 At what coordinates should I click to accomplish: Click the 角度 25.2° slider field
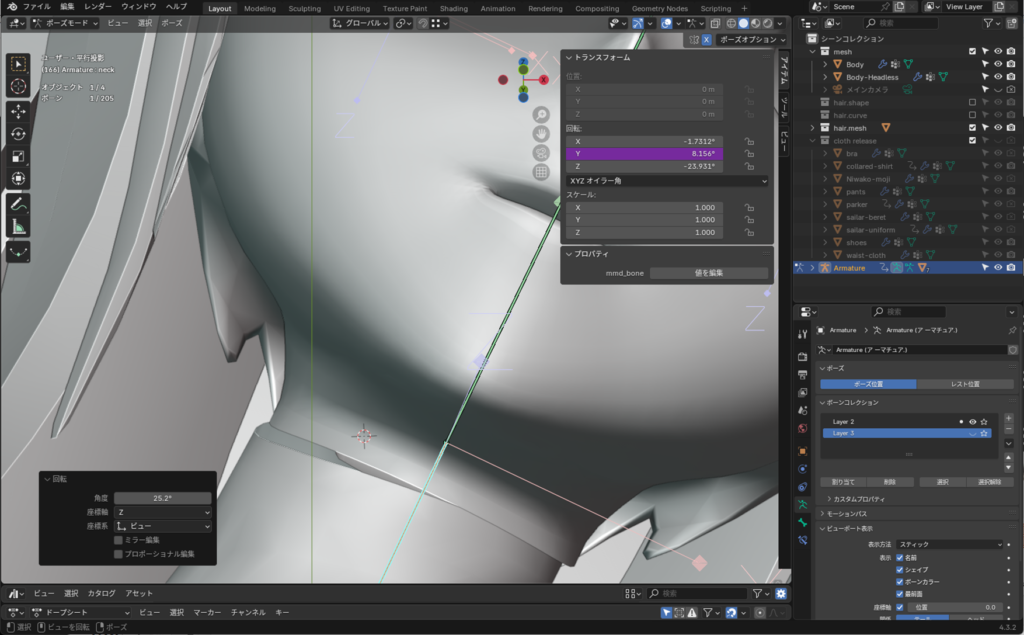[x=162, y=498]
